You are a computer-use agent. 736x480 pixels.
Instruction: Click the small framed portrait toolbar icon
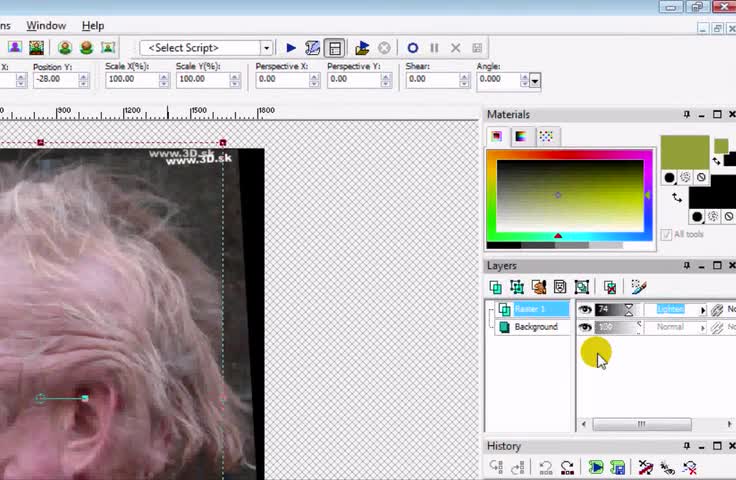pyautogui.click(x=108, y=47)
